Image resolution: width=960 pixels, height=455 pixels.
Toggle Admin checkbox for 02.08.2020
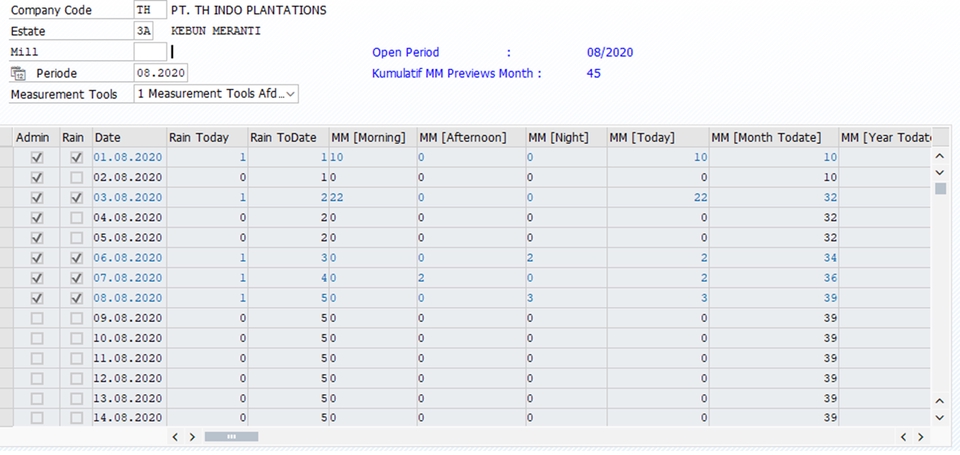pos(37,178)
